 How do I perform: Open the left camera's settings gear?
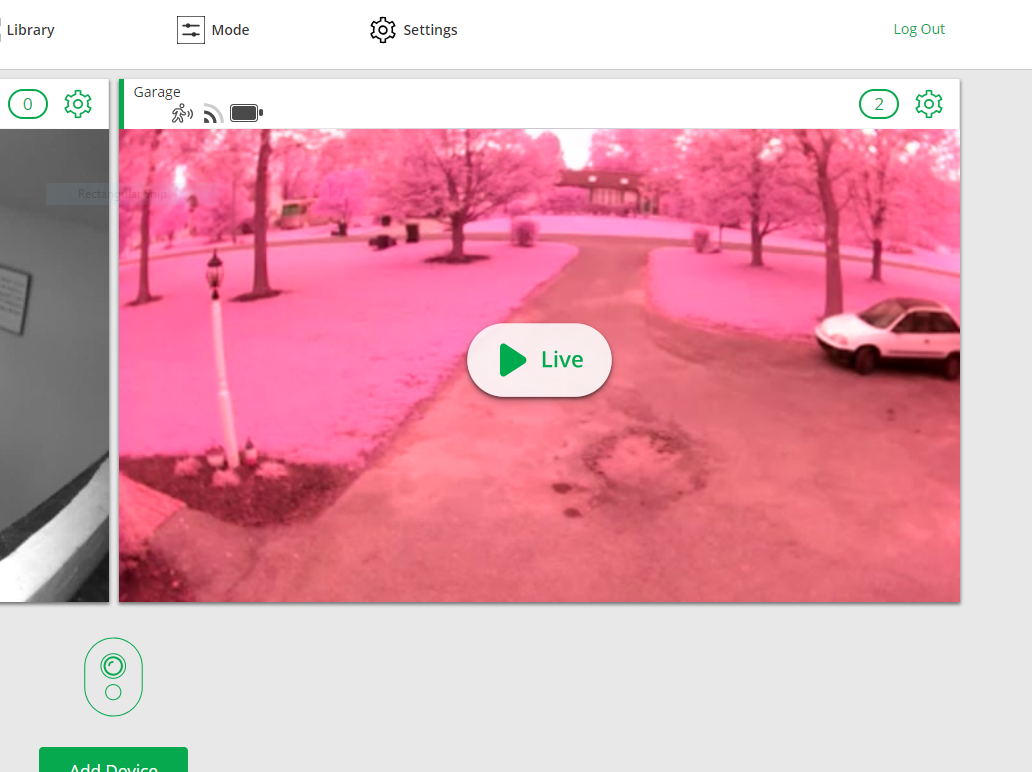coord(78,103)
